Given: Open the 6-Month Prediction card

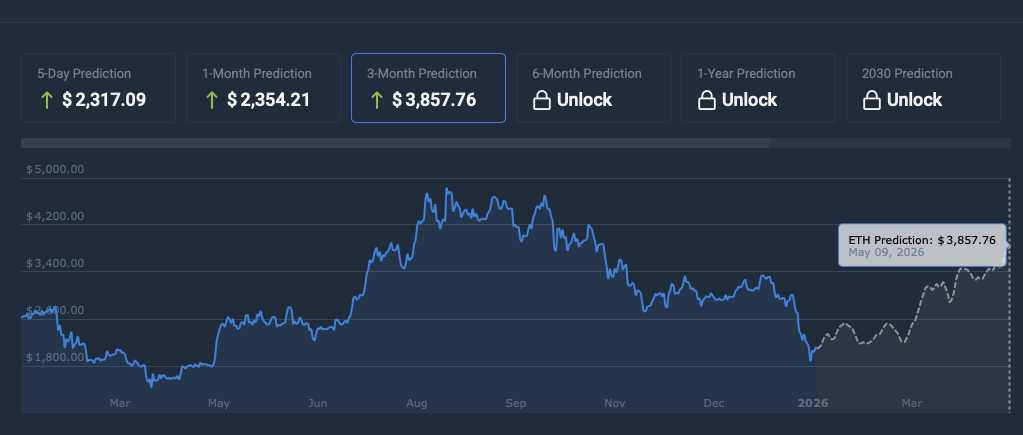Looking at the screenshot, I should (594, 88).
